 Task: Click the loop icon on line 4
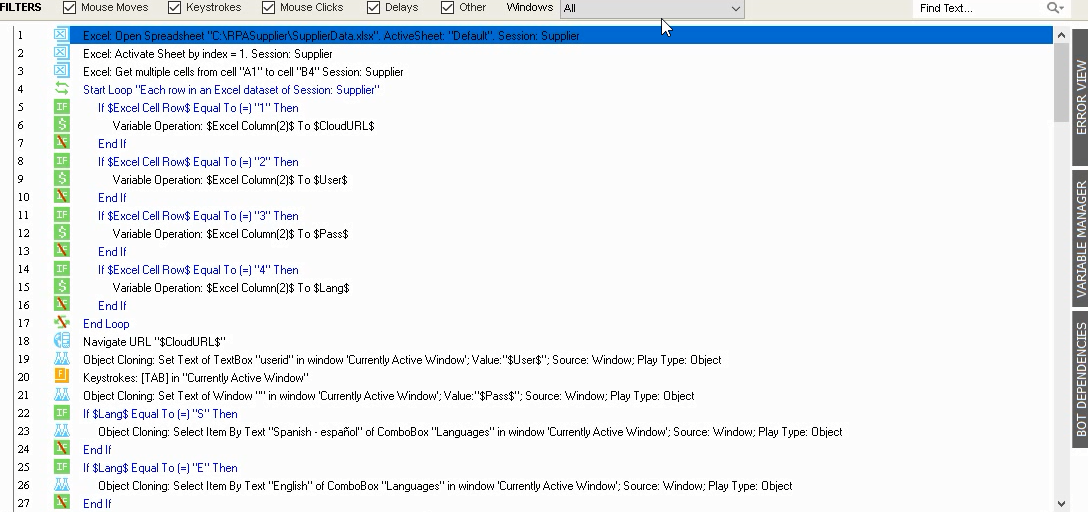(x=61, y=89)
